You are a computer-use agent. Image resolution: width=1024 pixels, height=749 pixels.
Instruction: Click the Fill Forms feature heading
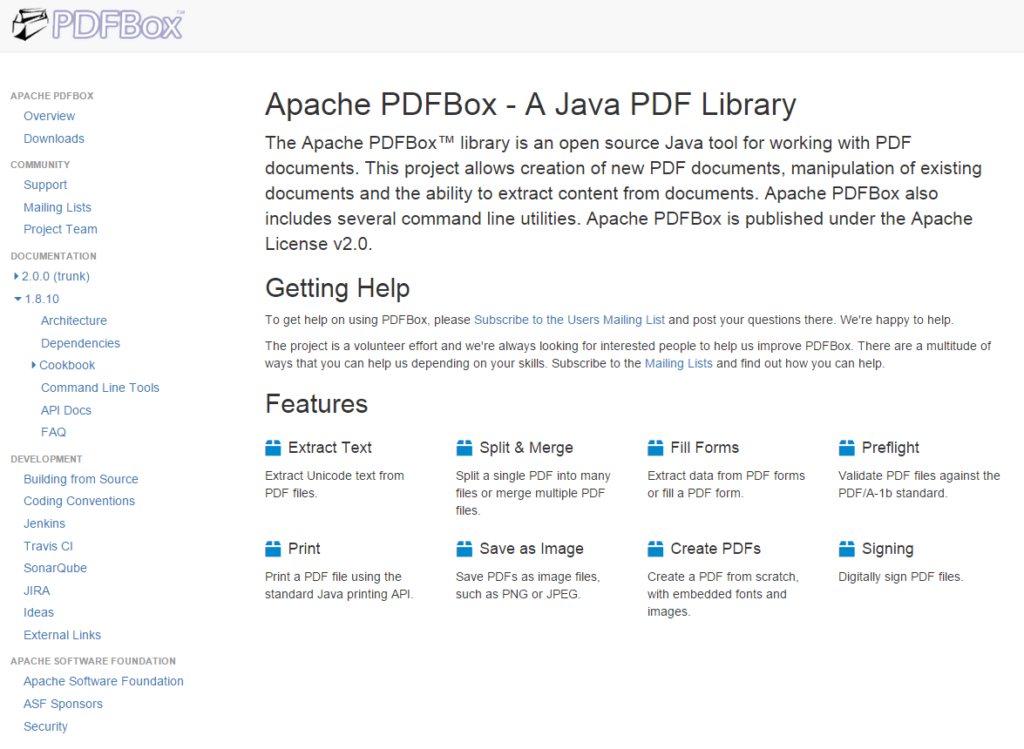pos(705,448)
